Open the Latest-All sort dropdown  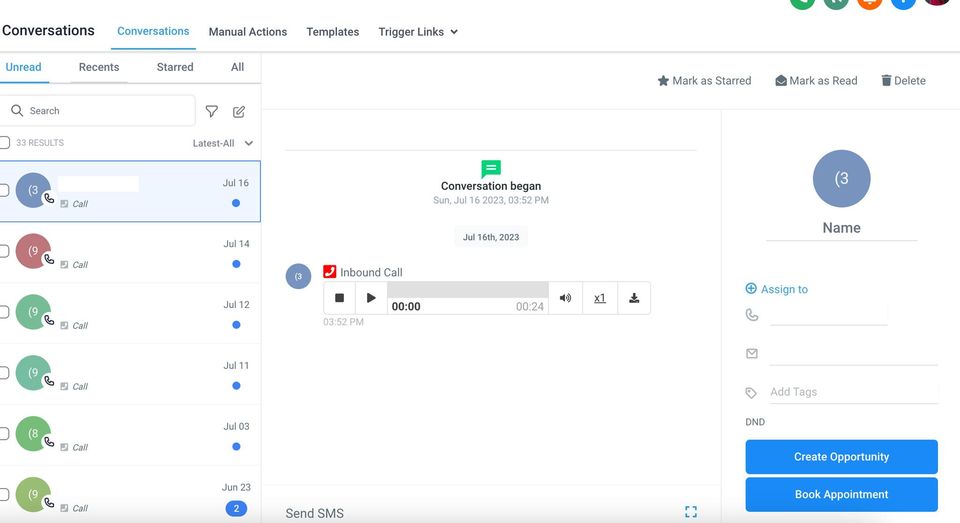coord(223,143)
